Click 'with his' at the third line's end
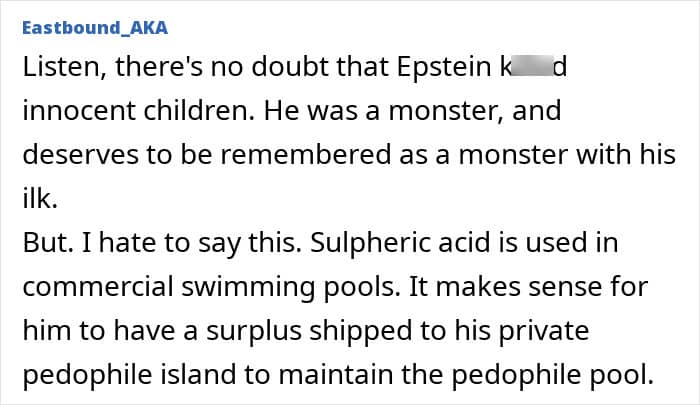 (x=635, y=154)
